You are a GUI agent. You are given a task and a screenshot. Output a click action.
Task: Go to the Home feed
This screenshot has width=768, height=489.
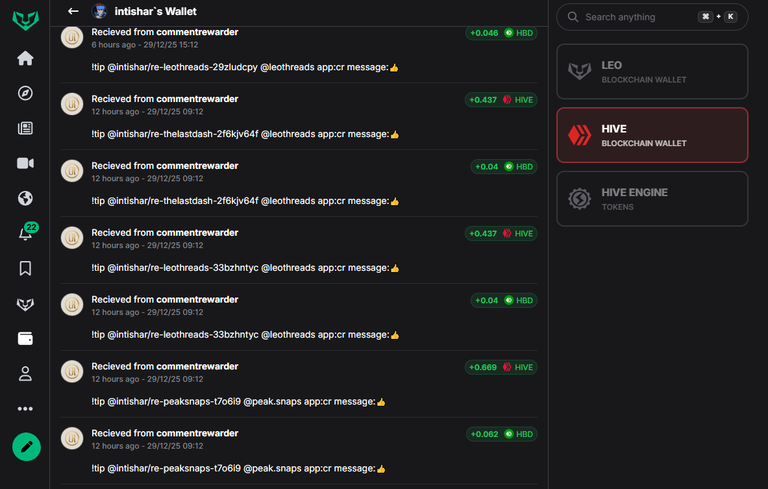pos(25,58)
